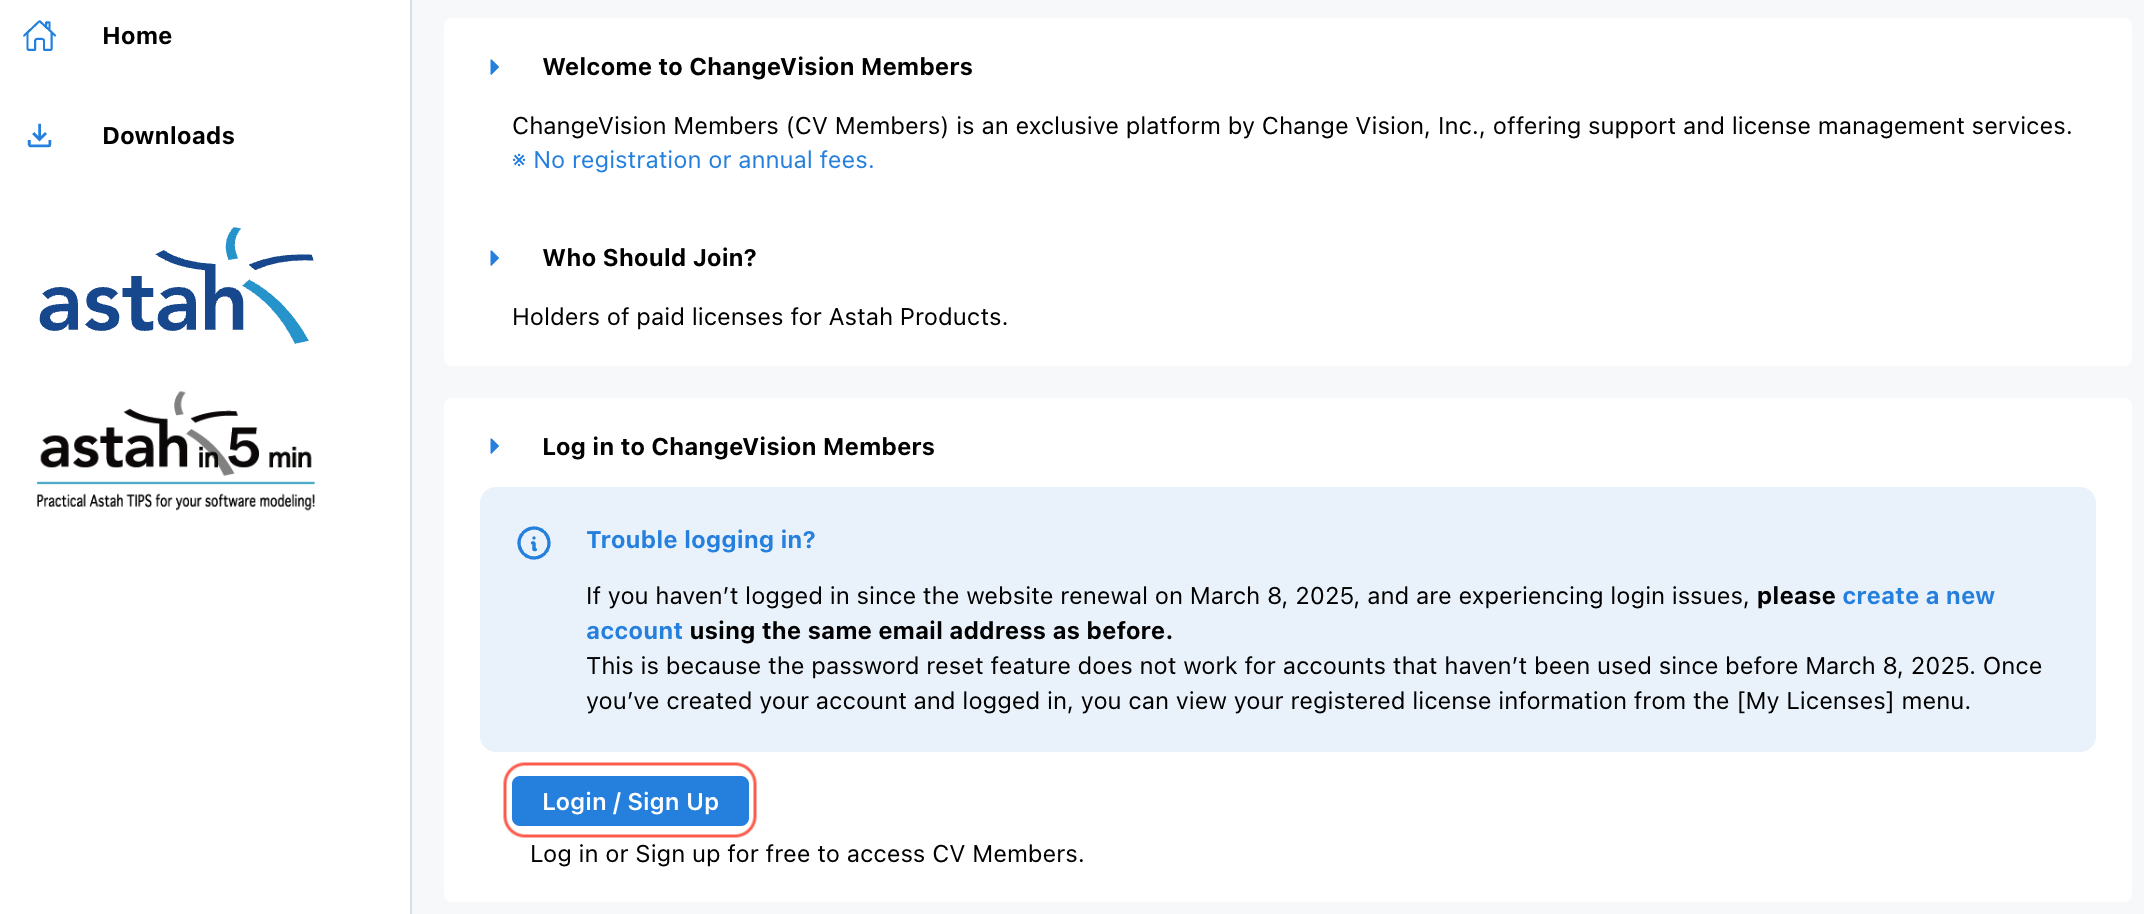Click the 'Trouble logging in?' heading
Viewport: 2144px width, 914px height.
click(701, 540)
